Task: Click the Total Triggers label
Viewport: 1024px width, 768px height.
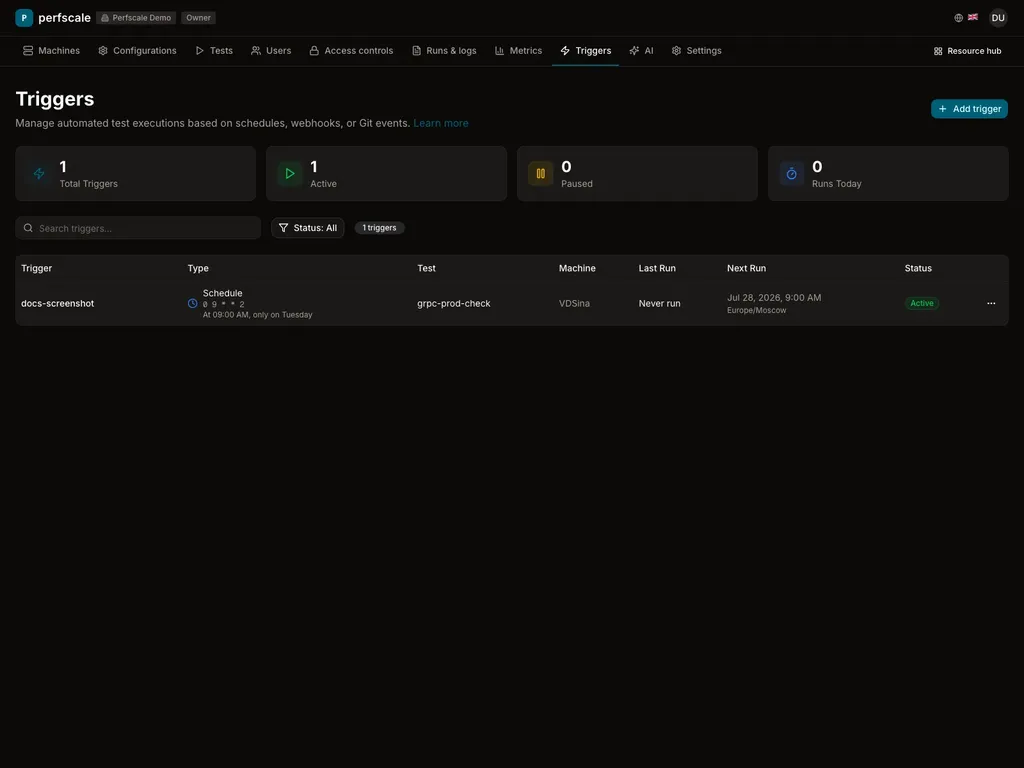Action: coord(89,184)
